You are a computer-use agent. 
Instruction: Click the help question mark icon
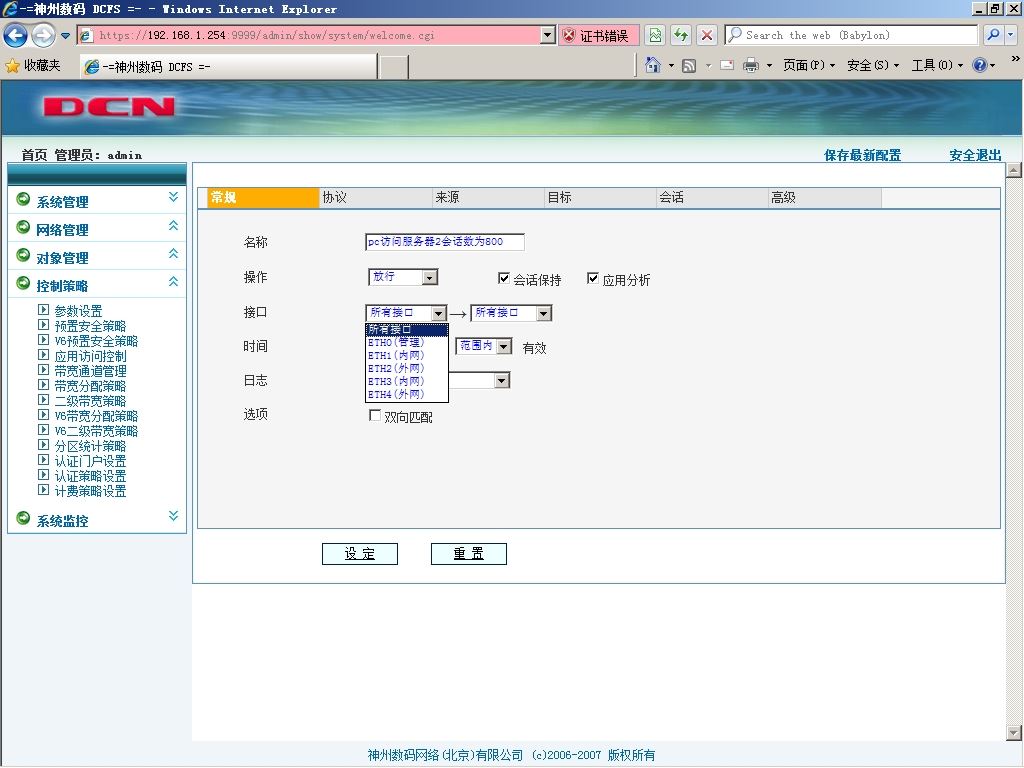[979, 65]
